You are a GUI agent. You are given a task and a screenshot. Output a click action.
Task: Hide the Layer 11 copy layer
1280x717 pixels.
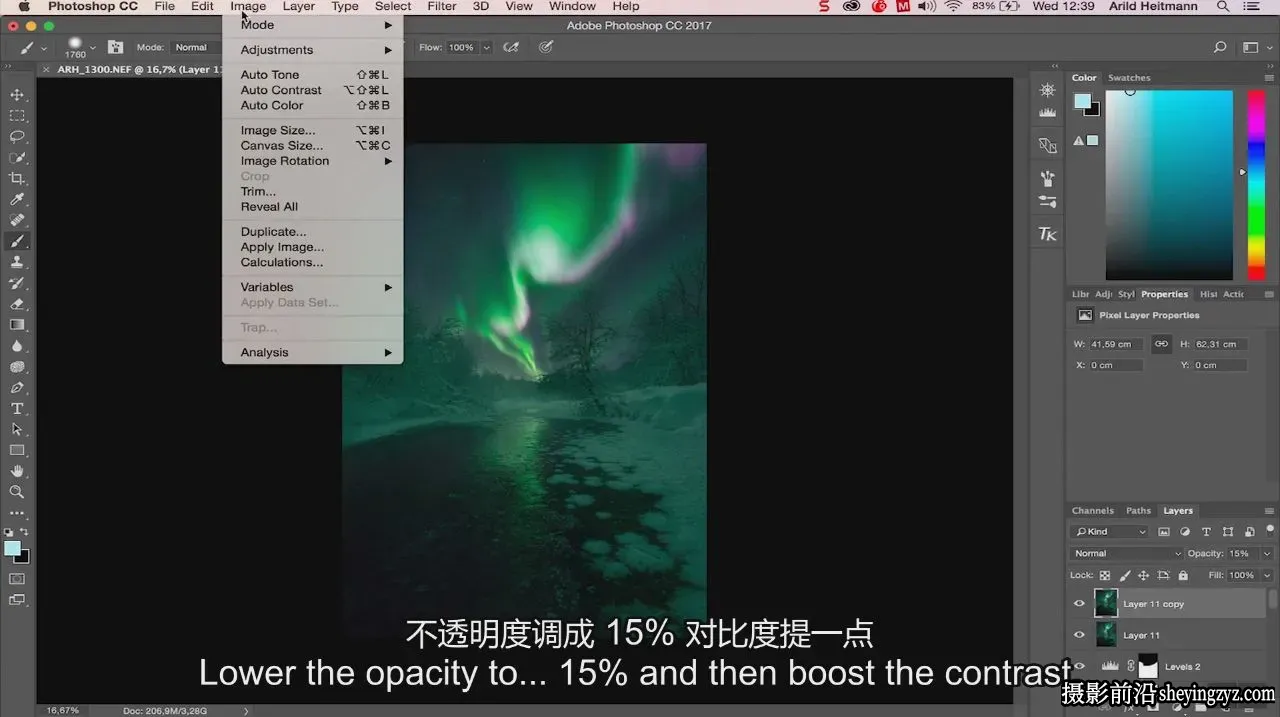pos(1079,604)
